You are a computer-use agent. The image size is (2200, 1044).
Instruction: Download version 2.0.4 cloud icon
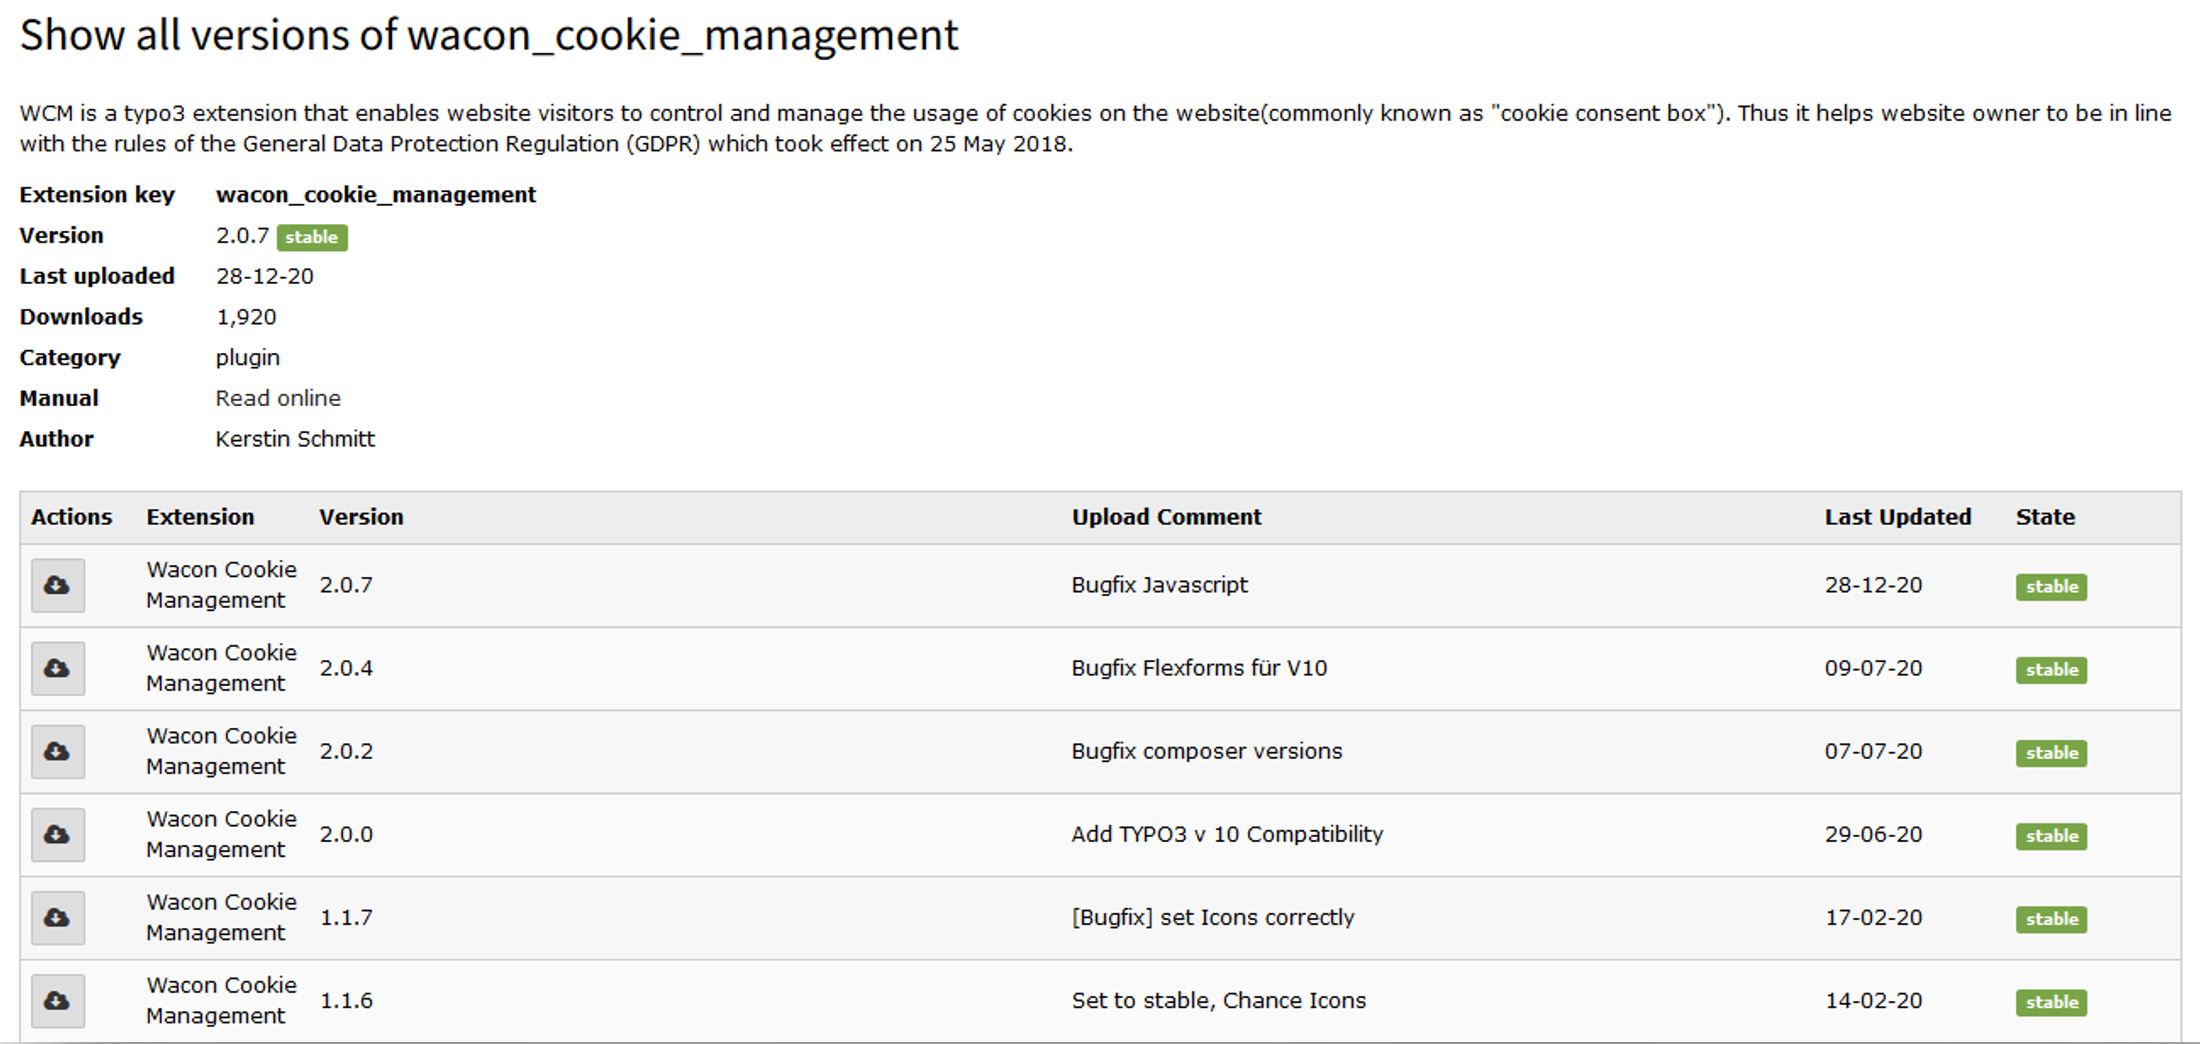[x=58, y=669]
